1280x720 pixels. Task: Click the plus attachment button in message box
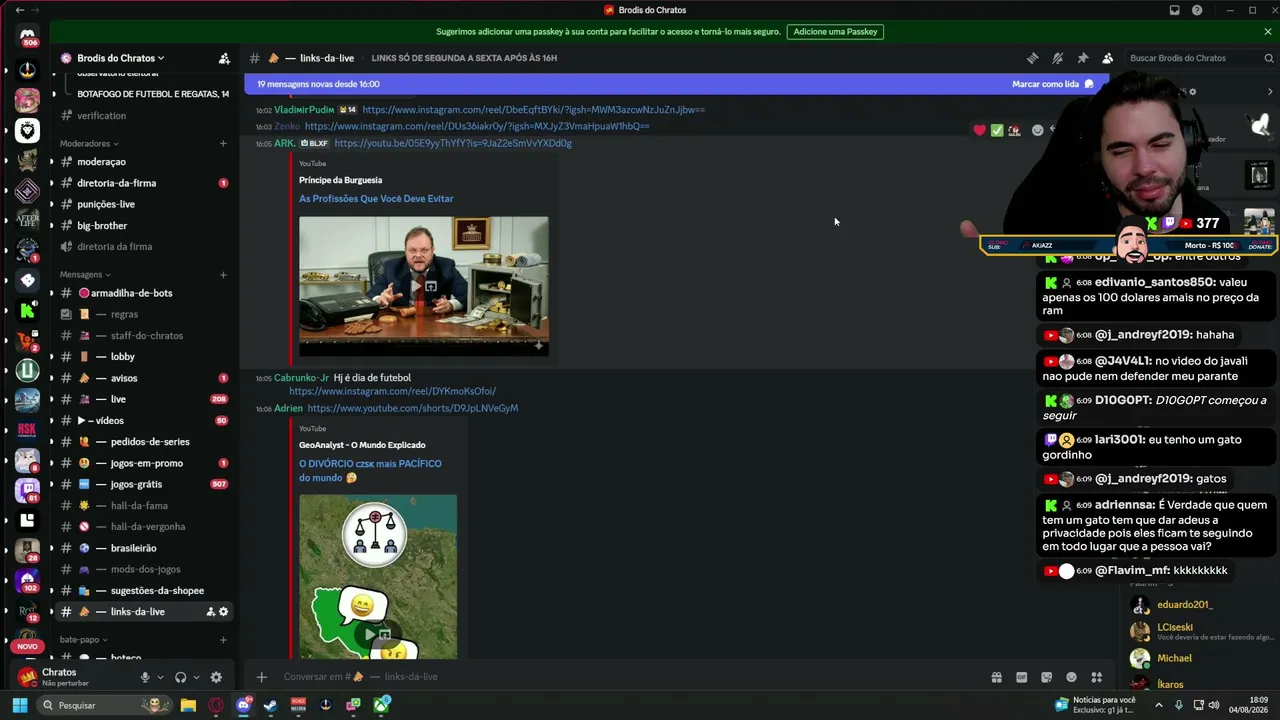pyautogui.click(x=261, y=677)
